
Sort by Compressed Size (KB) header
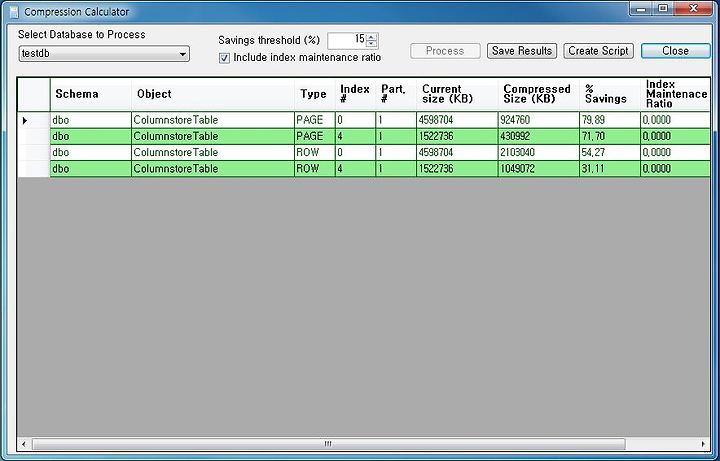[x=539, y=94]
